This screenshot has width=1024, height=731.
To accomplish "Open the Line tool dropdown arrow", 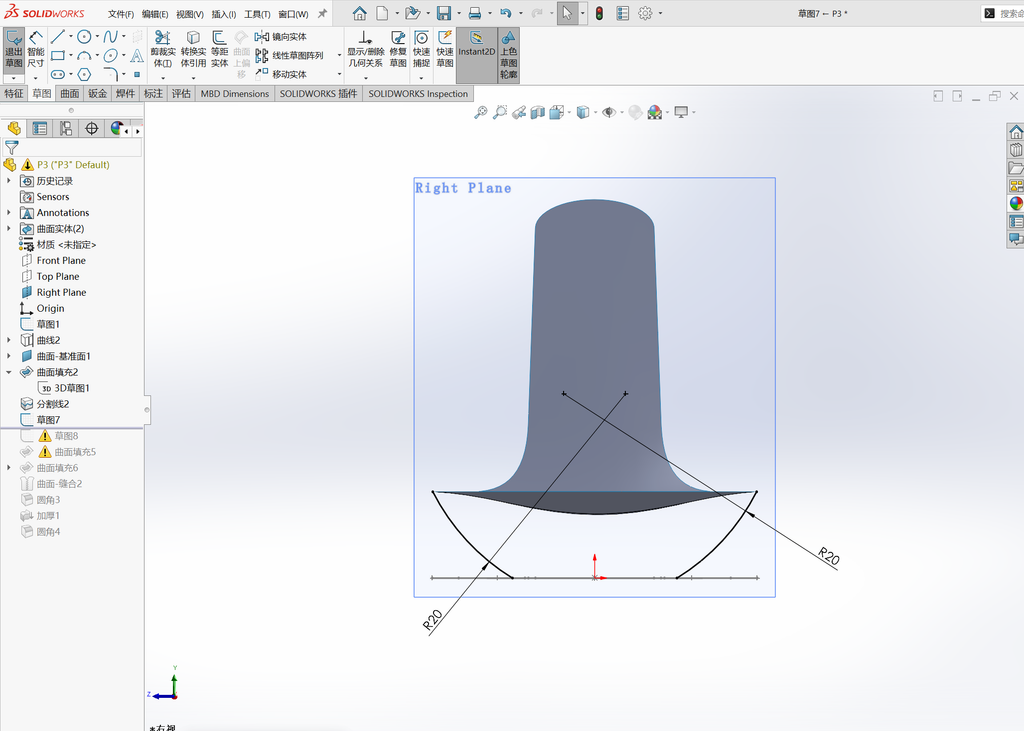I will [x=71, y=37].
